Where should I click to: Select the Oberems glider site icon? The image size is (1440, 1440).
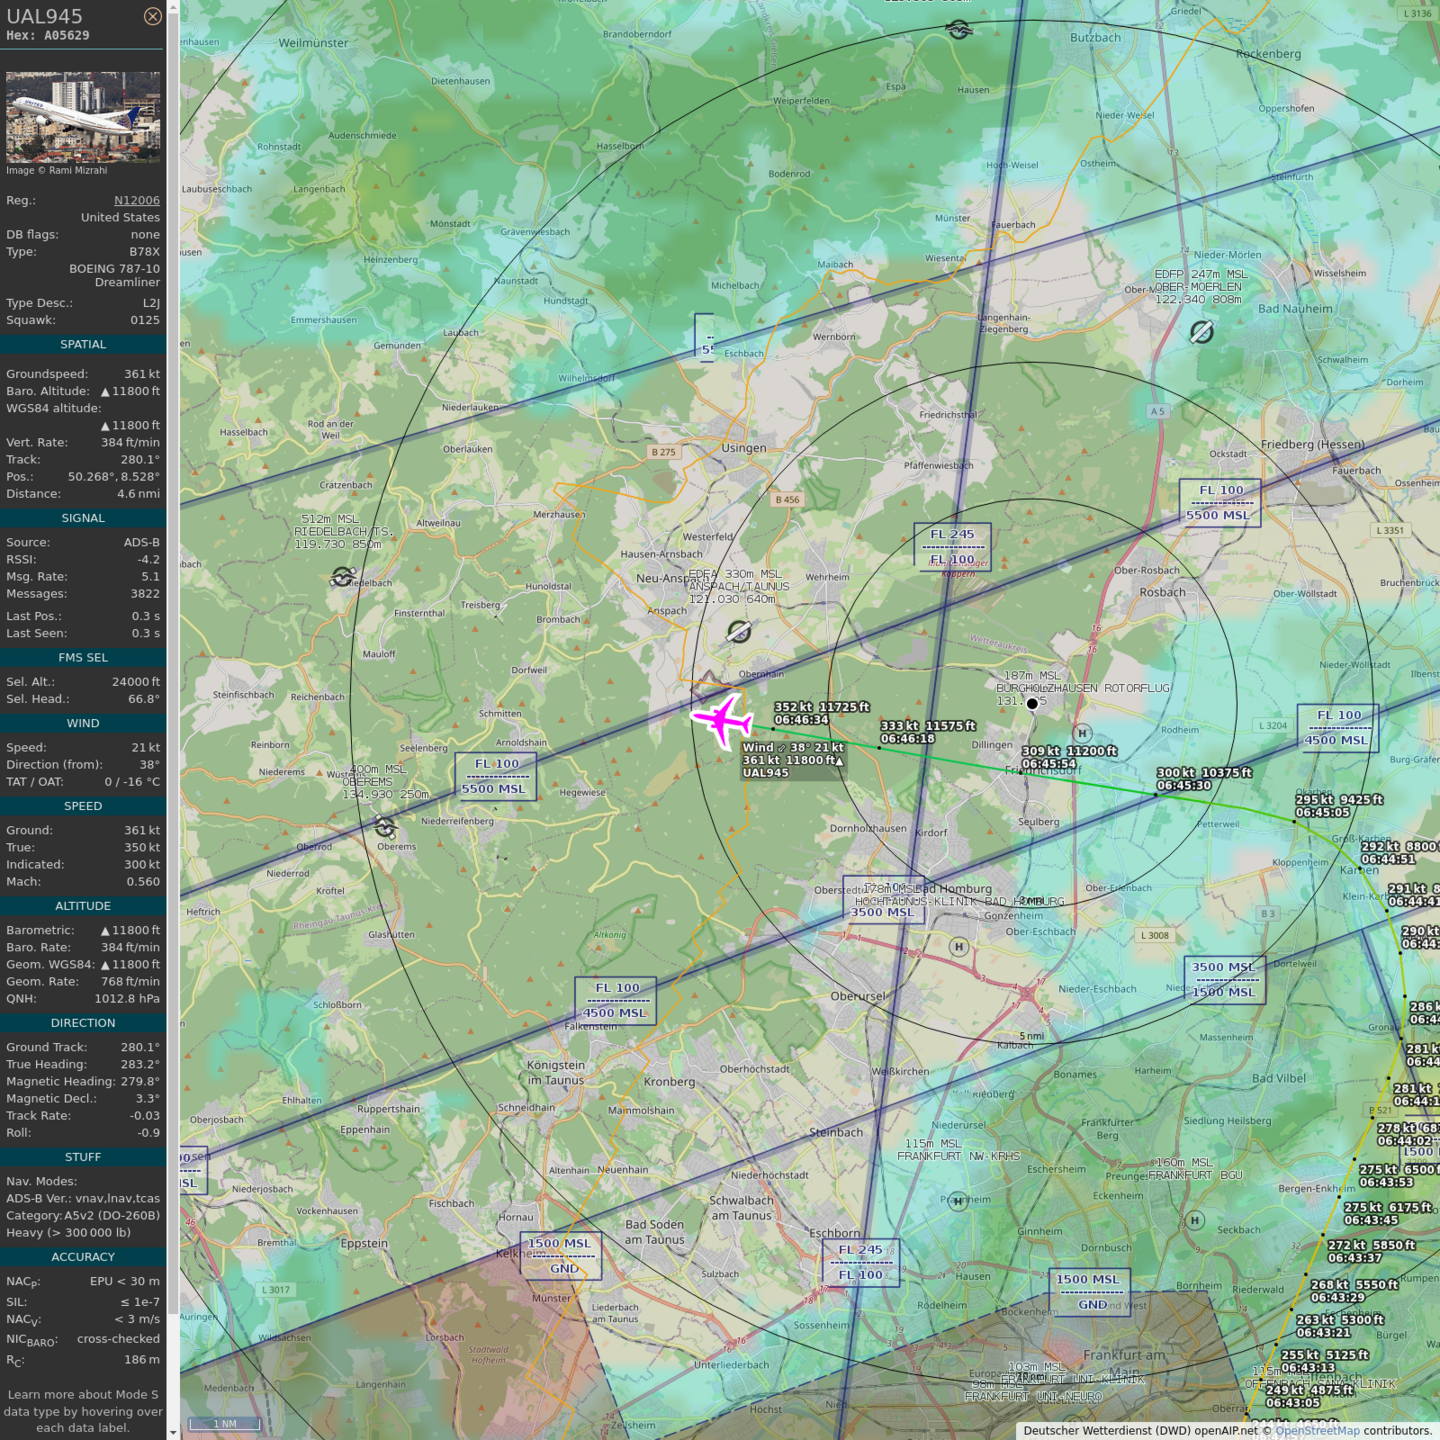tap(385, 827)
